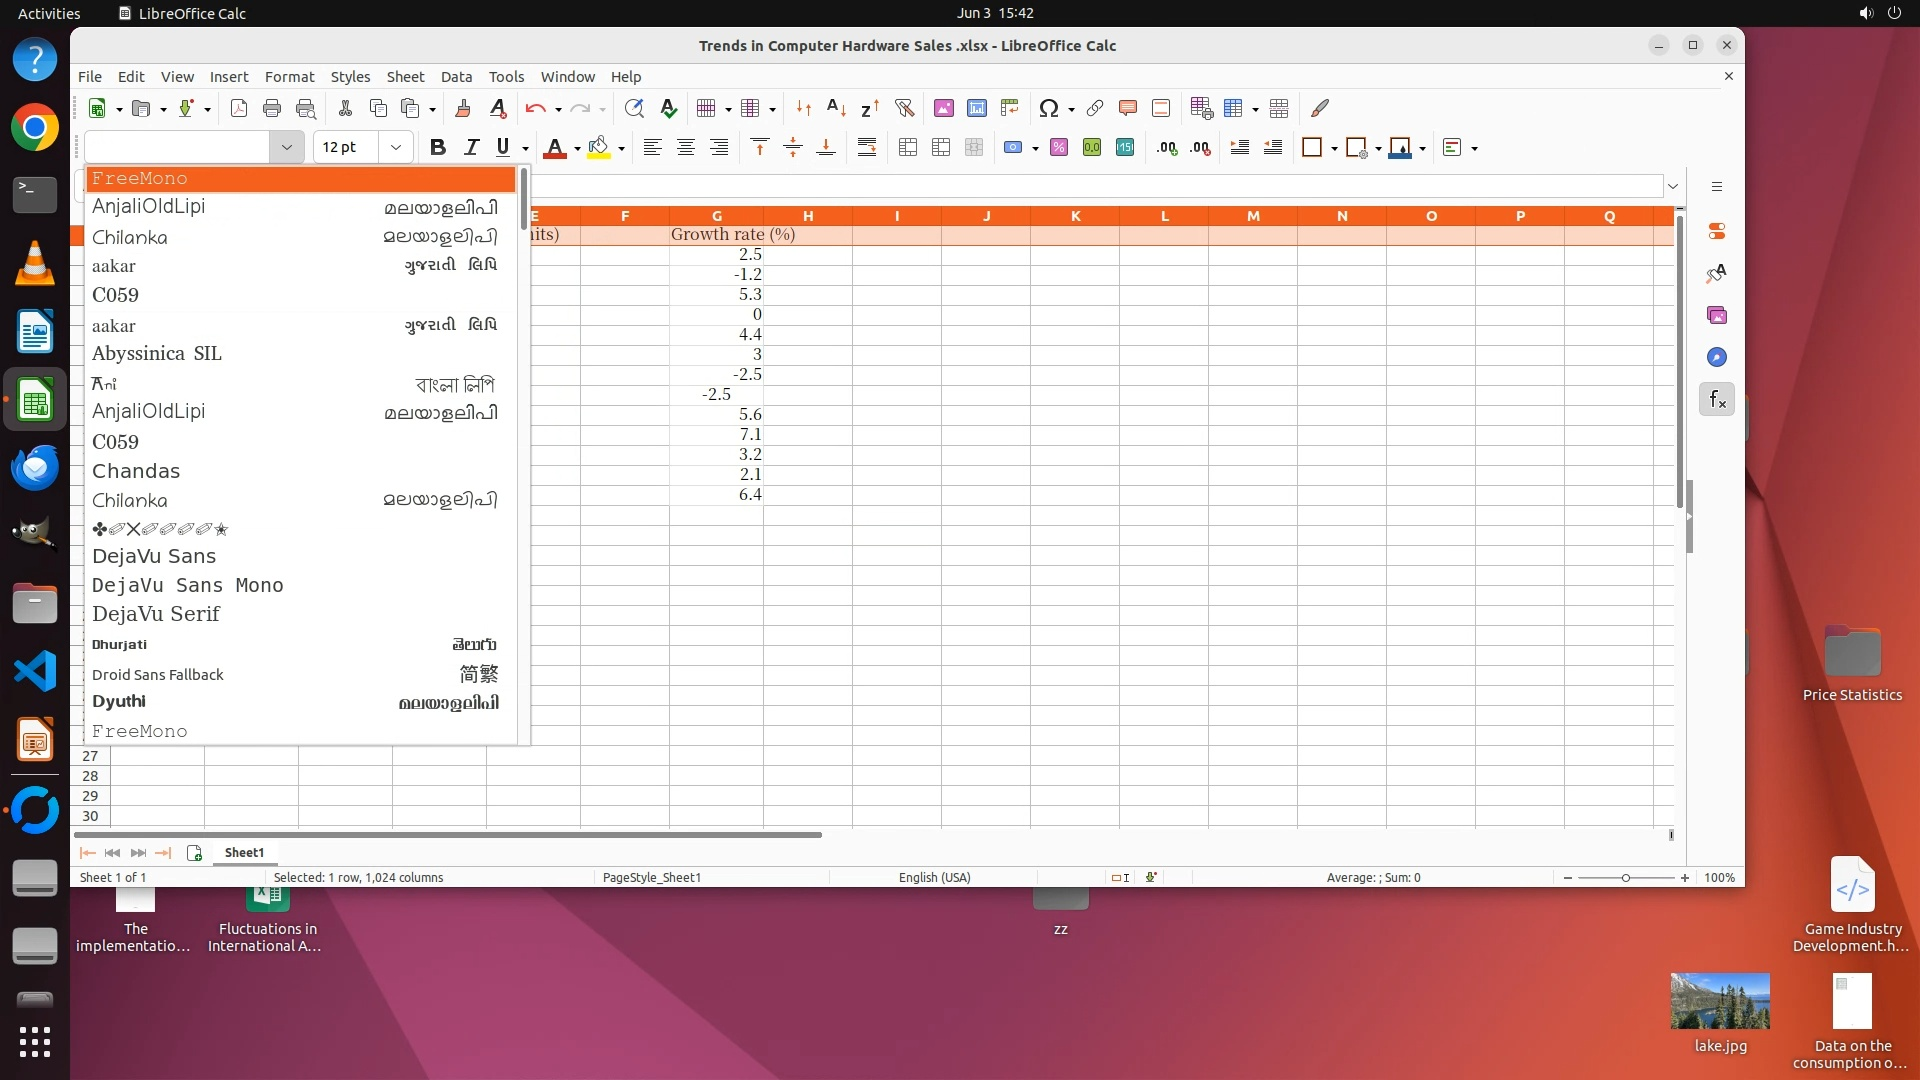The height and width of the screenshot is (1080, 1920).
Task: Click the Sort Ascending icon
Action: [x=836, y=108]
